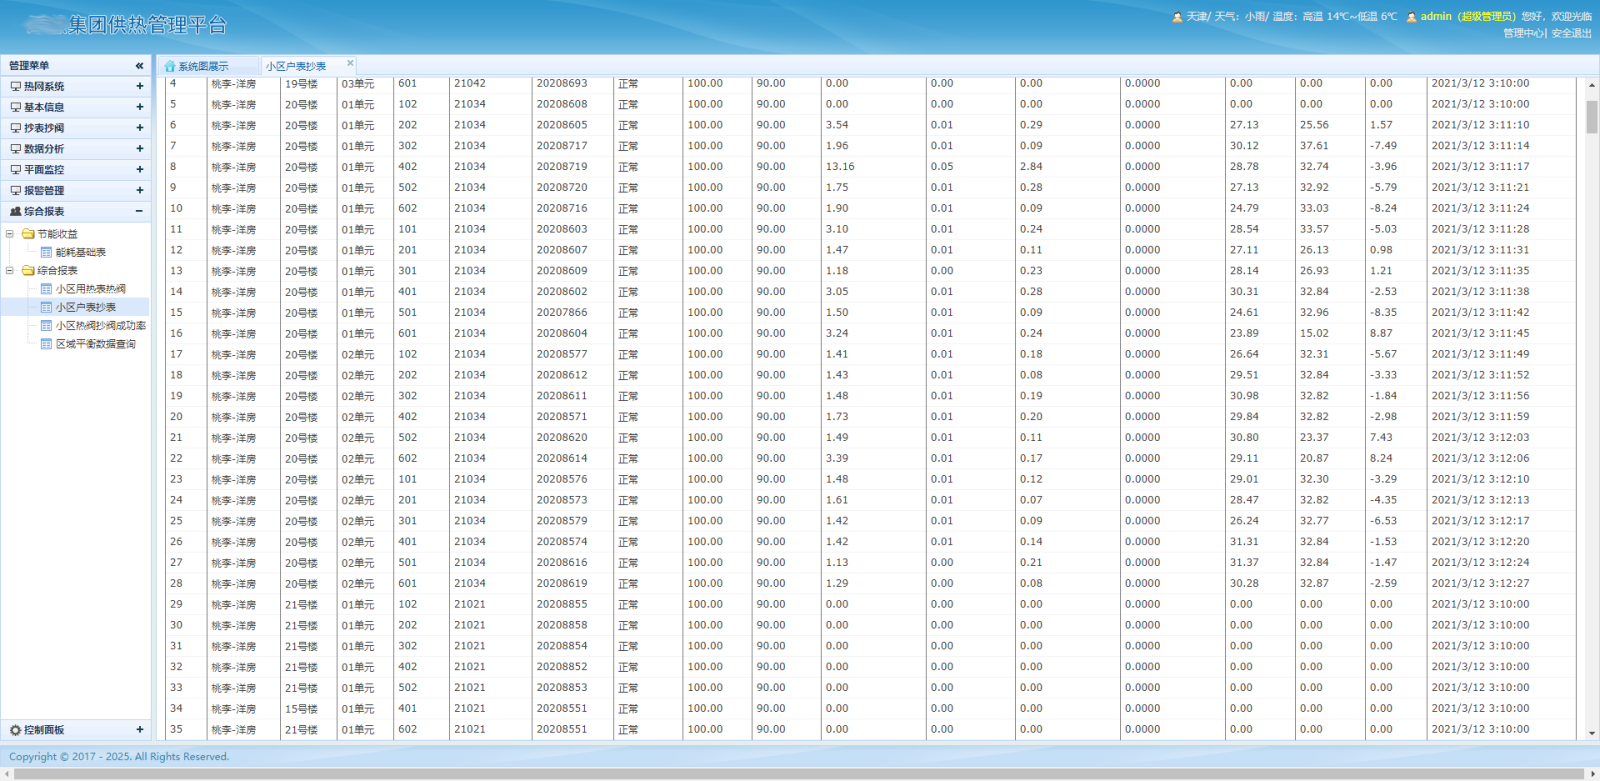Click the 安全退出 logout link

pyautogui.click(x=1571, y=33)
